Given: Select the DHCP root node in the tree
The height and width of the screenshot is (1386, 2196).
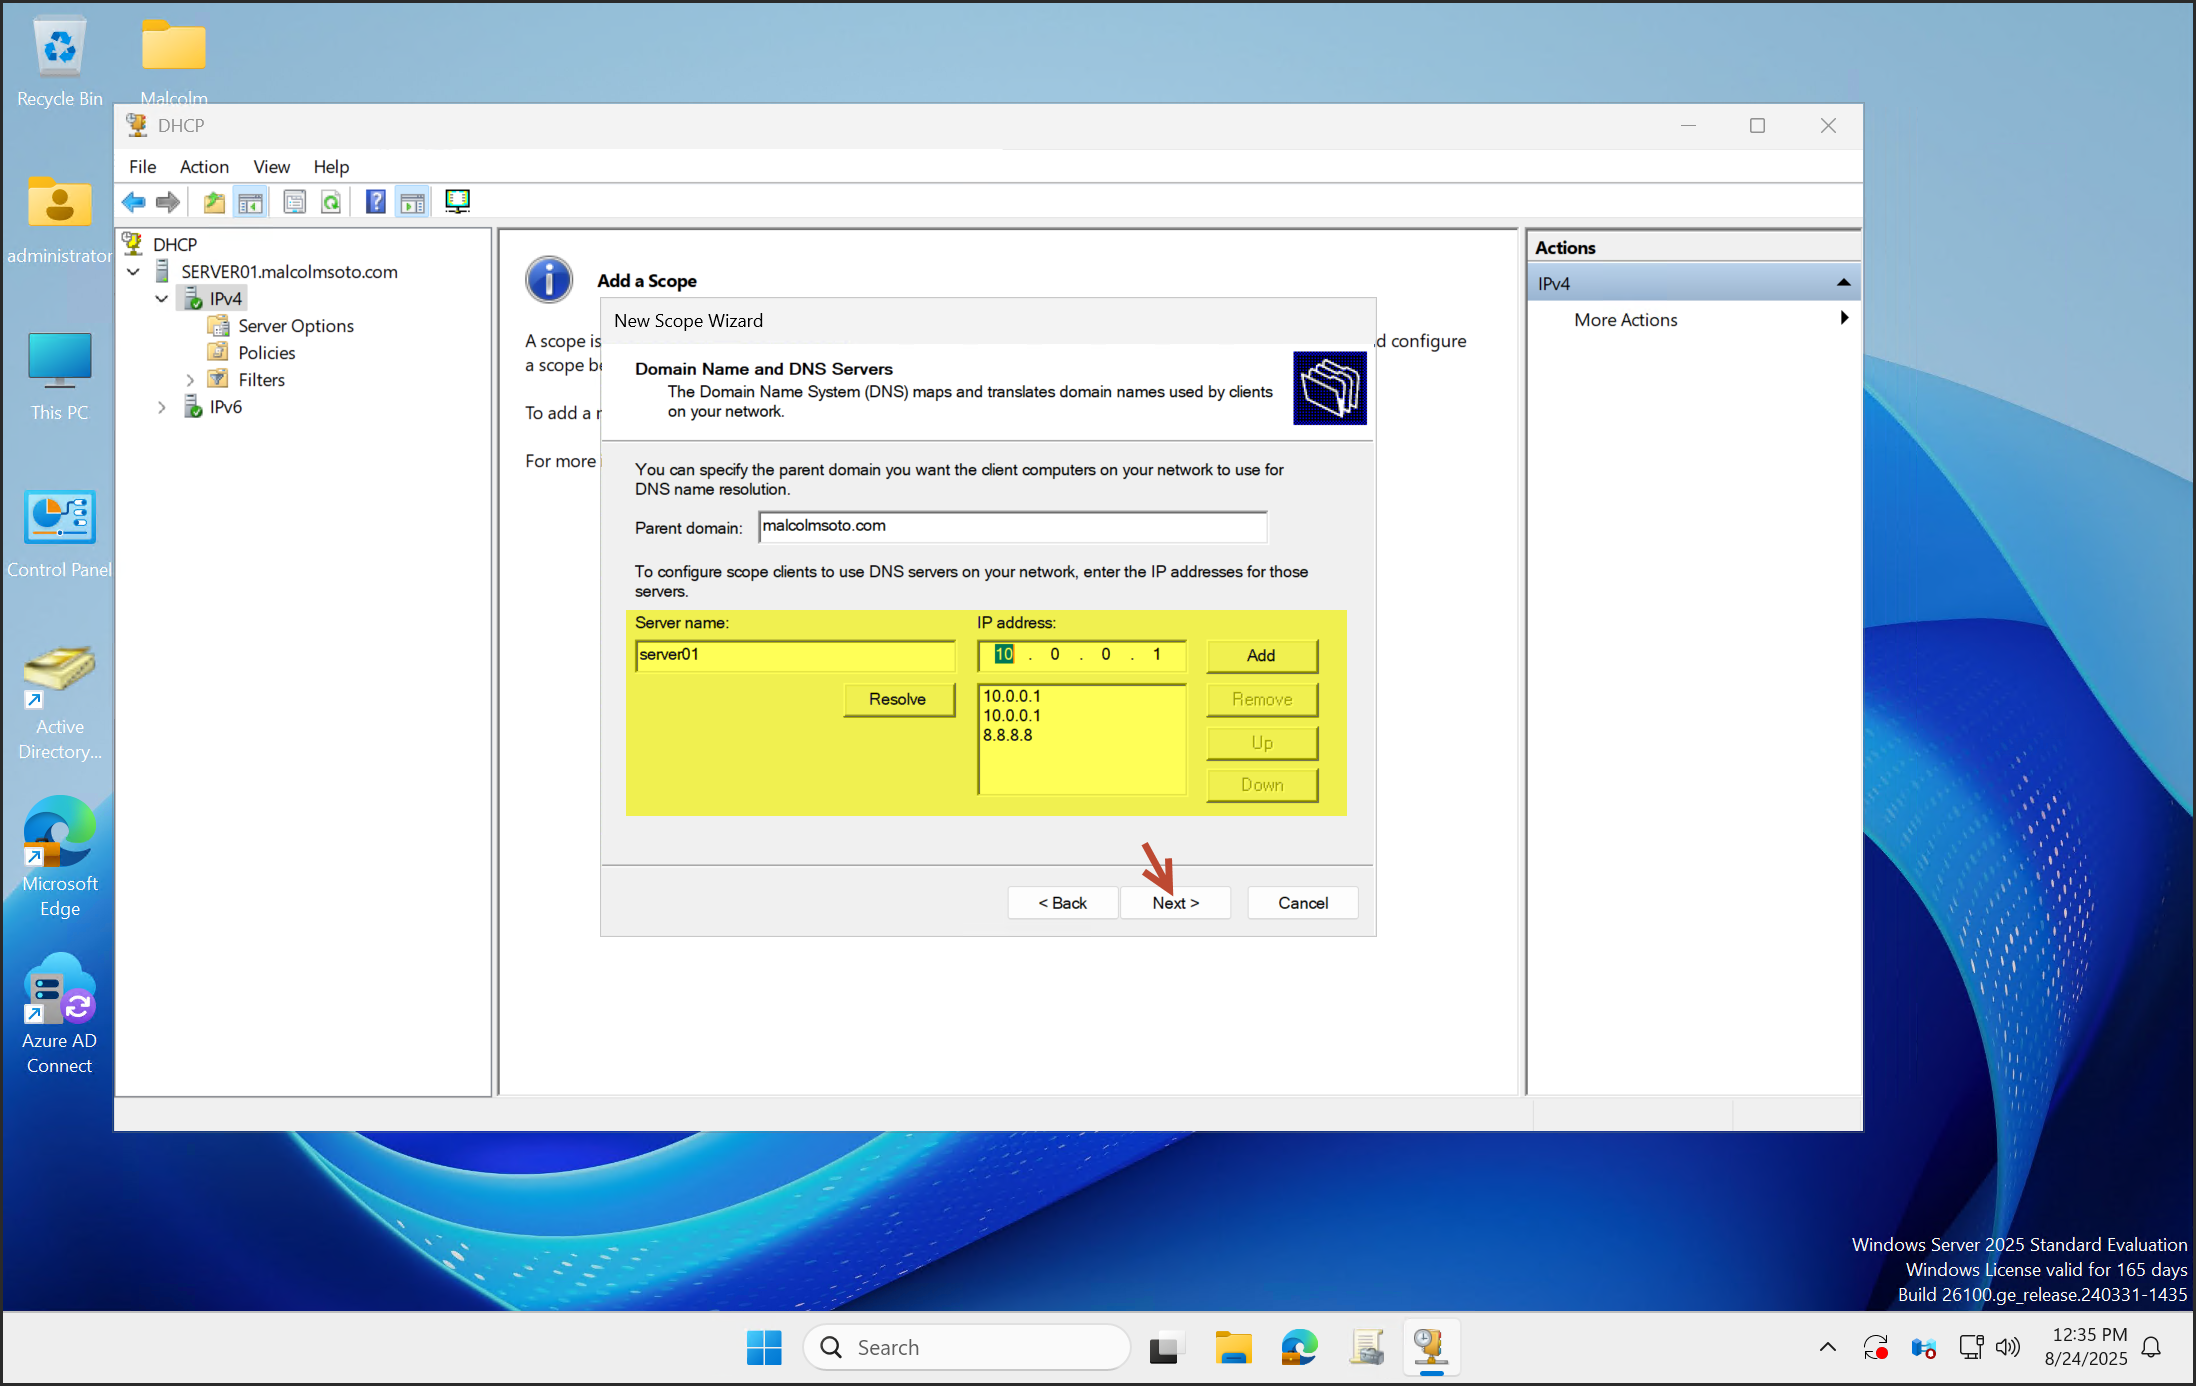Looking at the screenshot, I should pyautogui.click(x=175, y=243).
